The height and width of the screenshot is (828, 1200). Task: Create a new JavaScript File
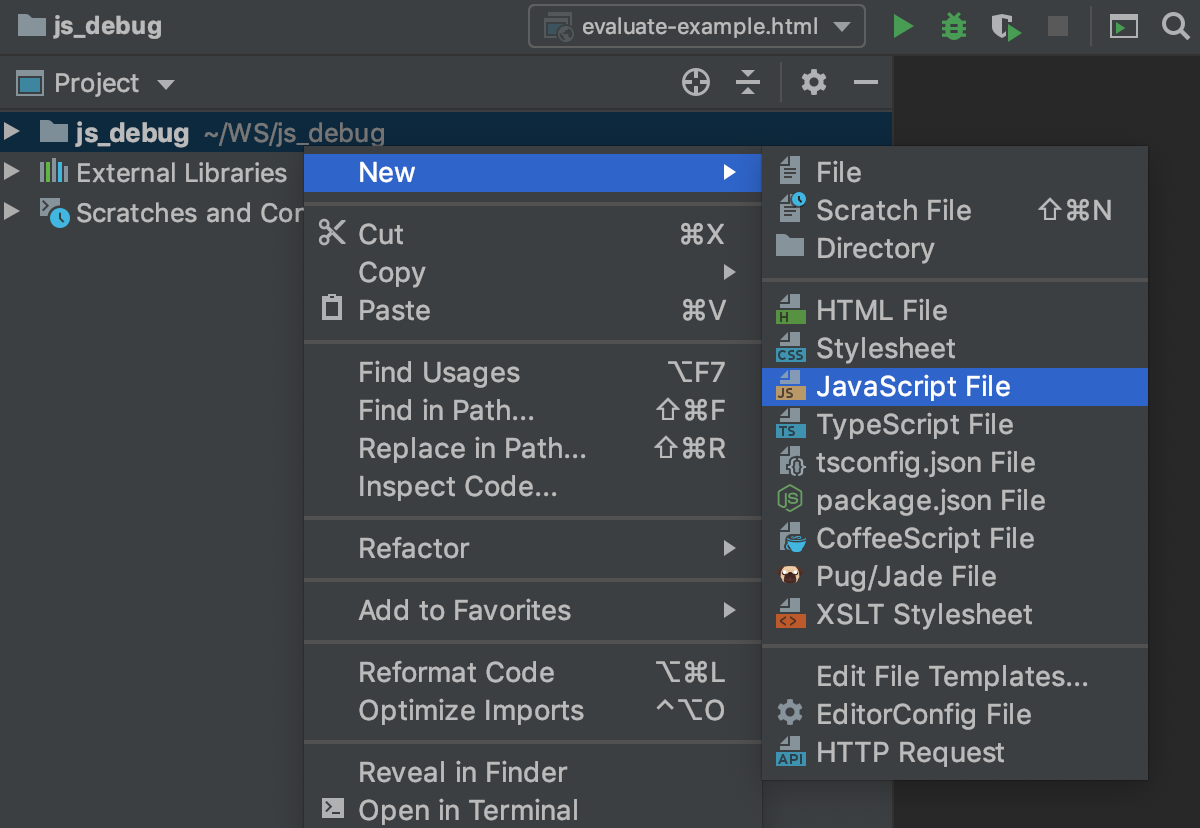tap(955, 387)
